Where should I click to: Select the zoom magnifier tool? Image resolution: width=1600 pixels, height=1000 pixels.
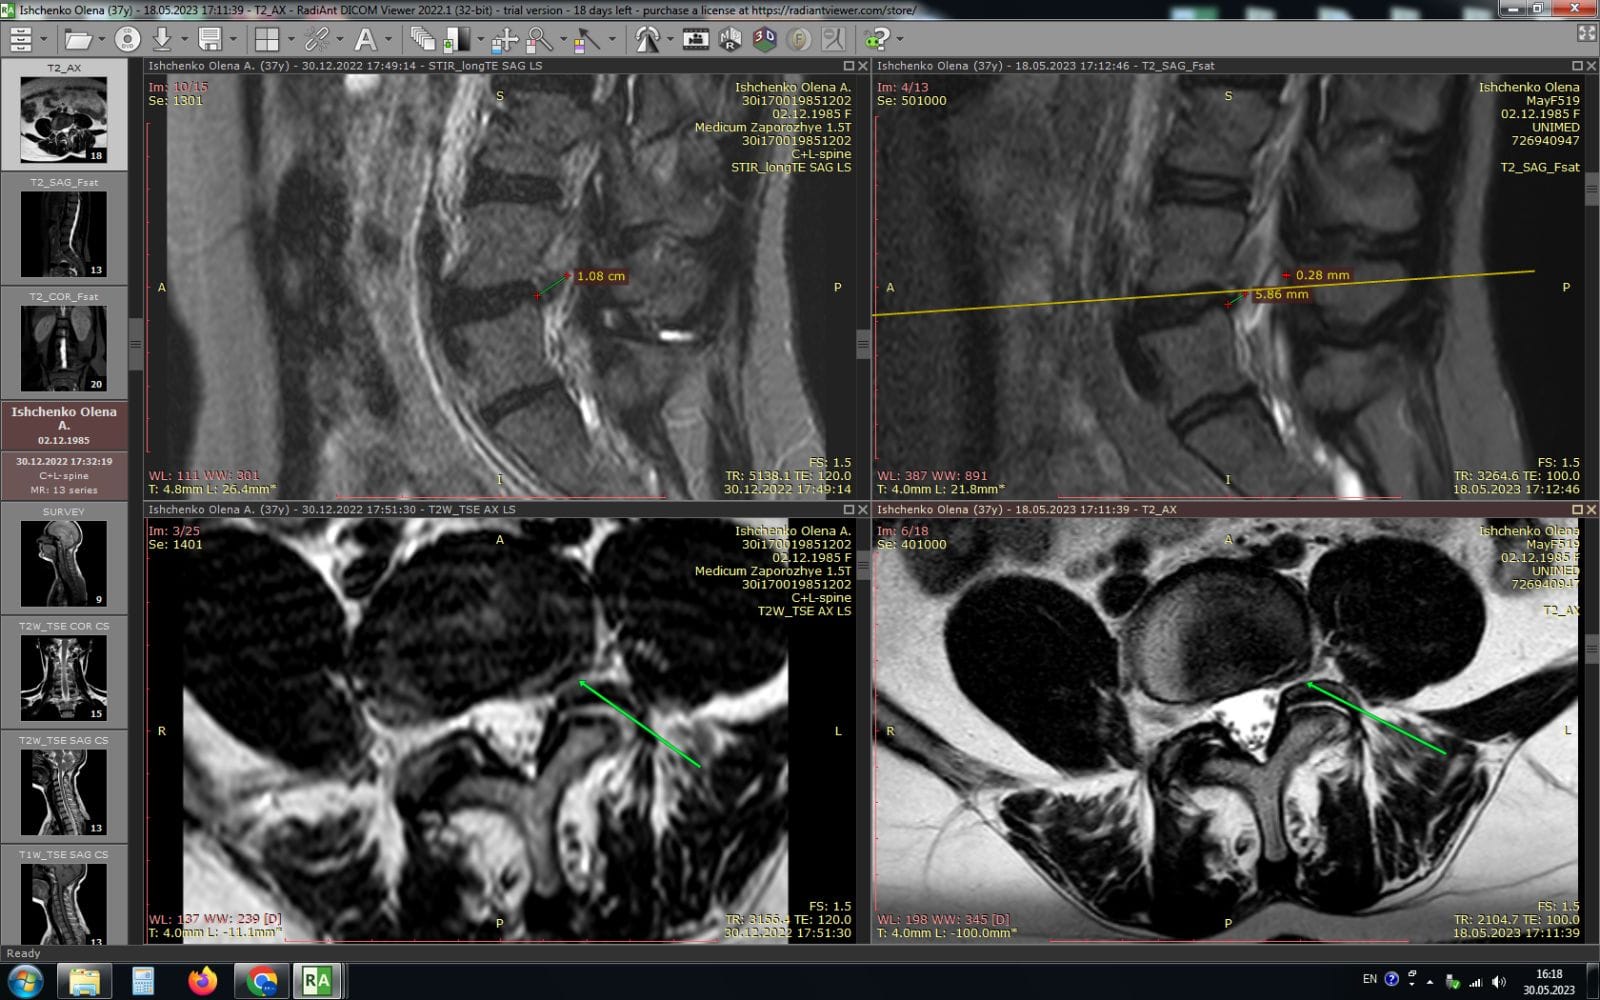pos(539,40)
